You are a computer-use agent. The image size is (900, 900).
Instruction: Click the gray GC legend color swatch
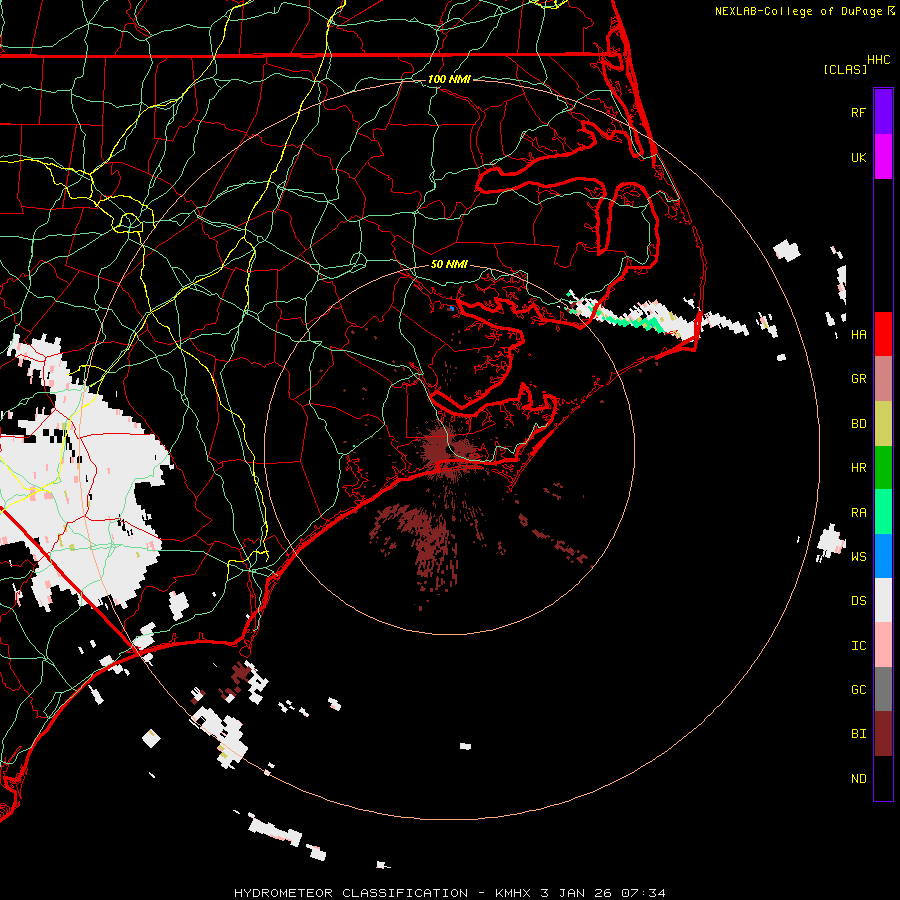tap(883, 689)
